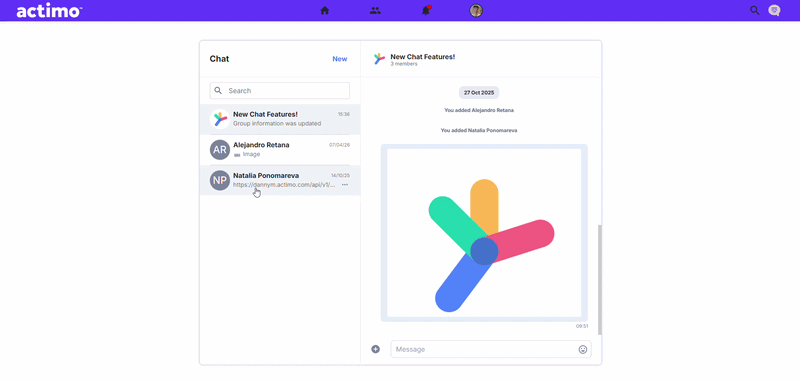Click the Chat panel heading
Image resolution: width=800 pixels, height=381 pixels.
219,59
